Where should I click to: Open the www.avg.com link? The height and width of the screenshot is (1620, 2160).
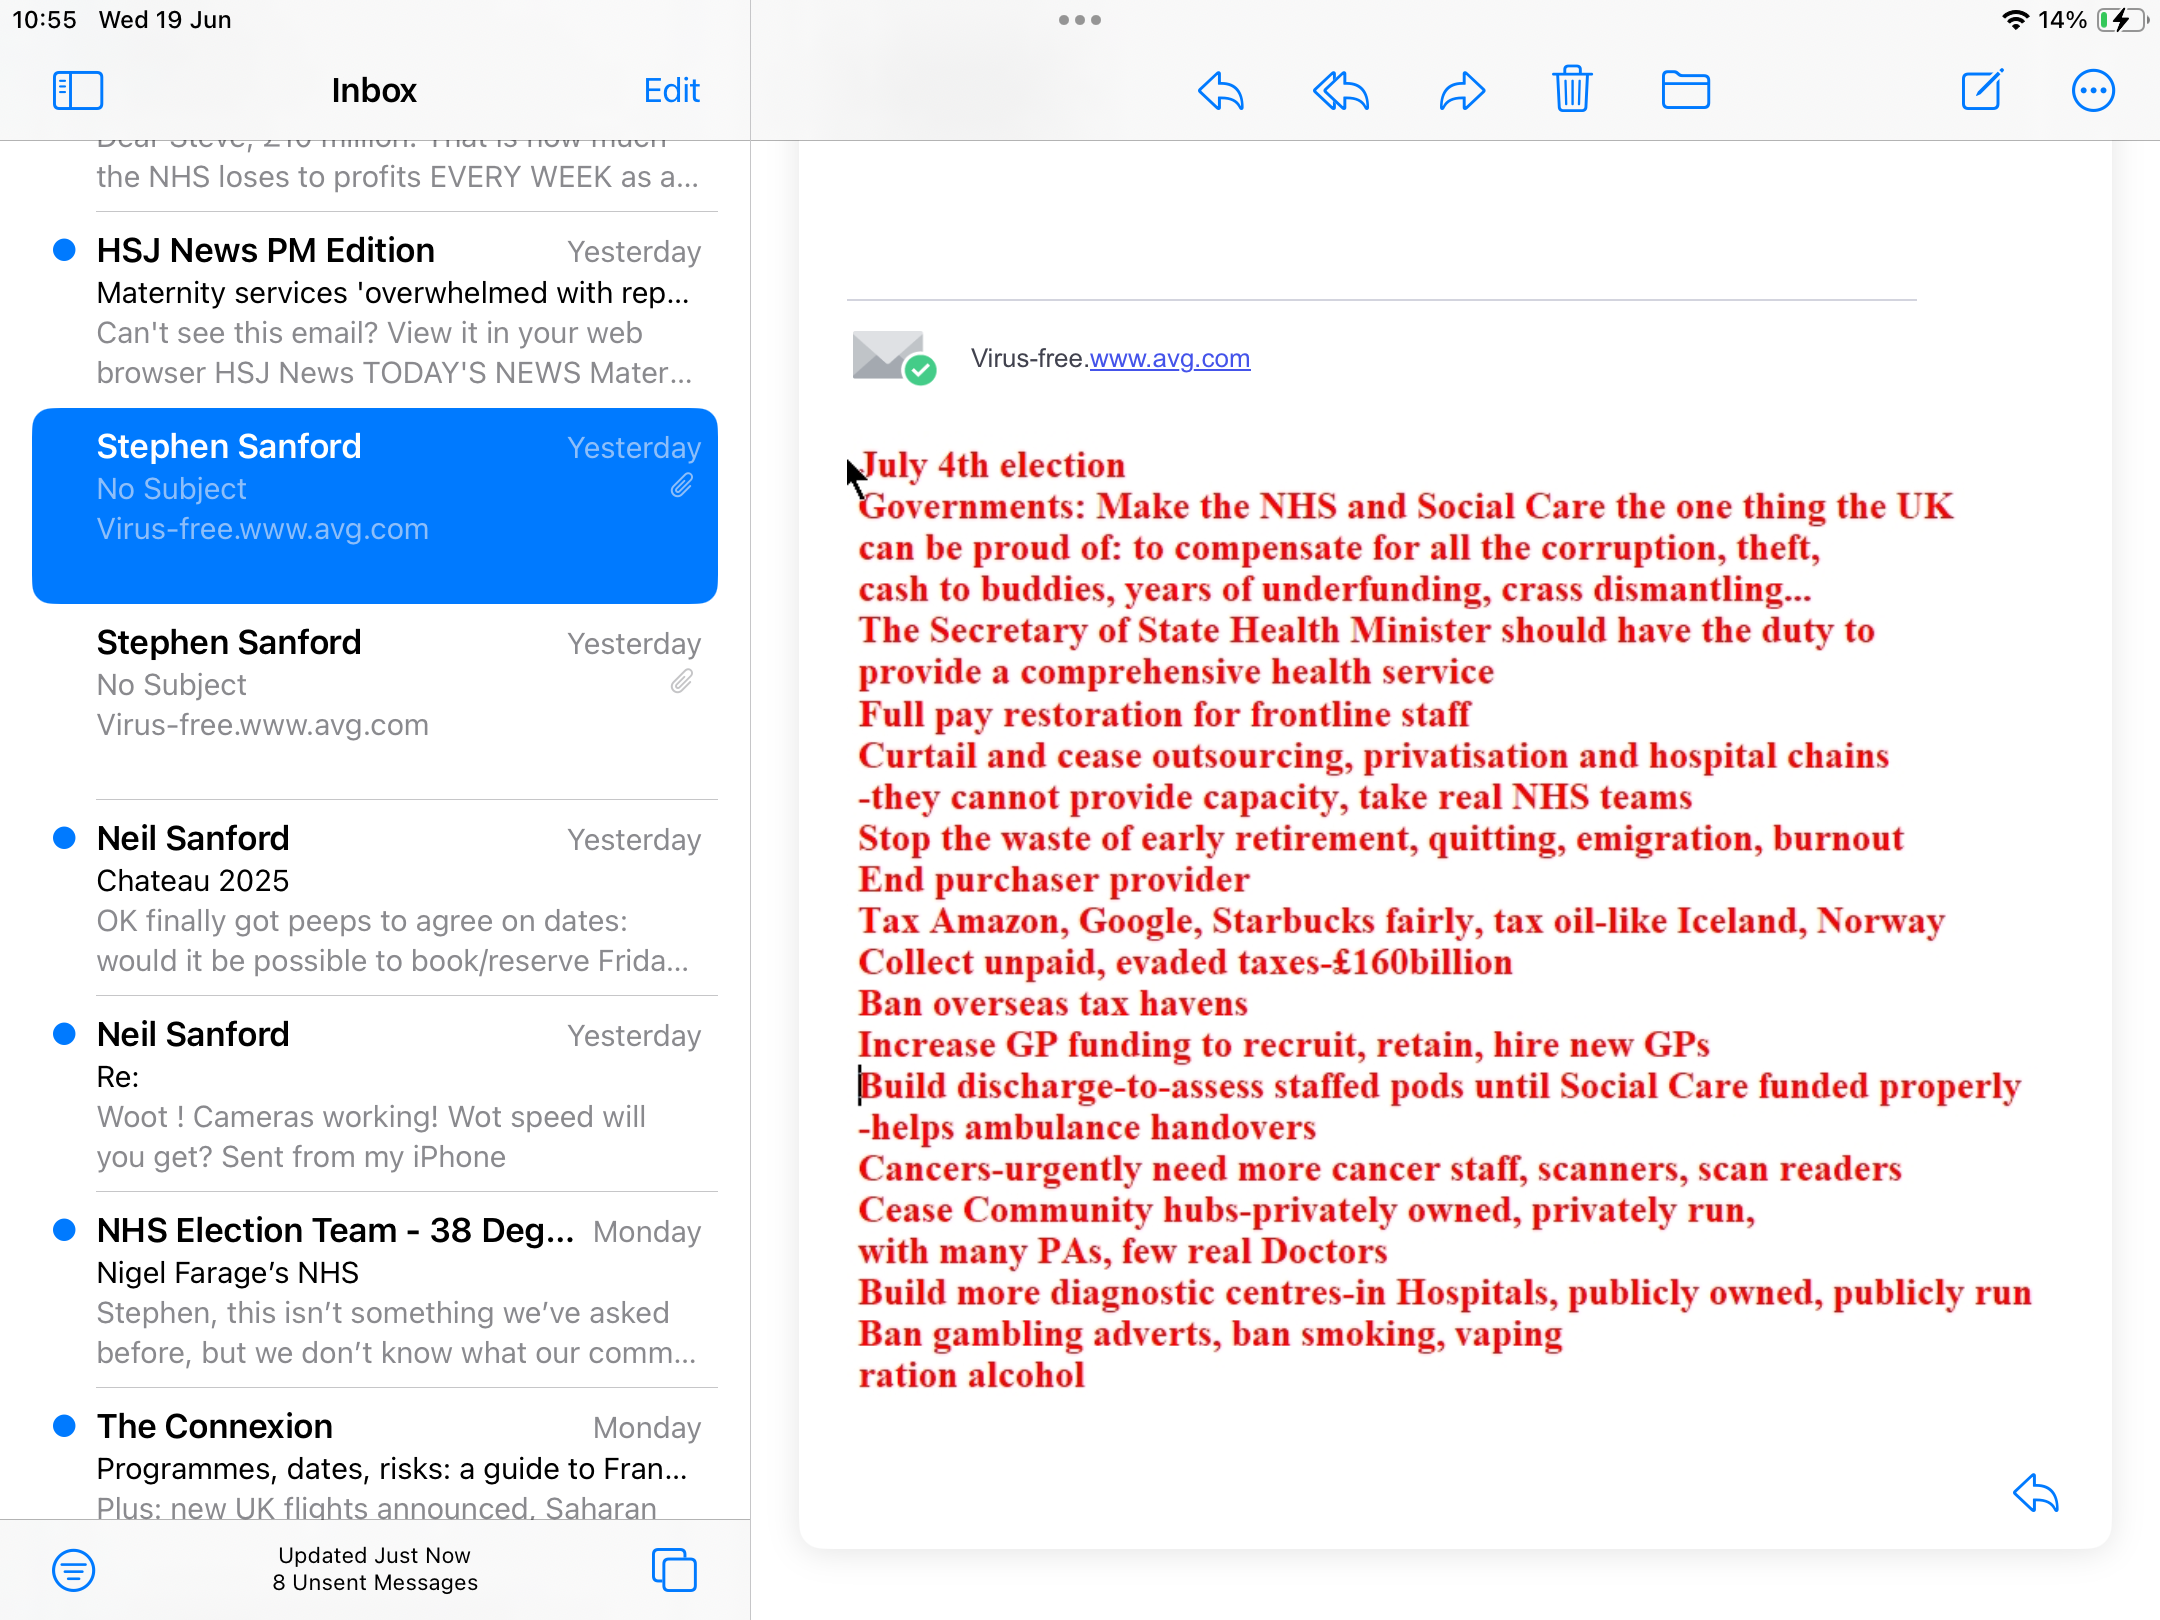point(1169,358)
